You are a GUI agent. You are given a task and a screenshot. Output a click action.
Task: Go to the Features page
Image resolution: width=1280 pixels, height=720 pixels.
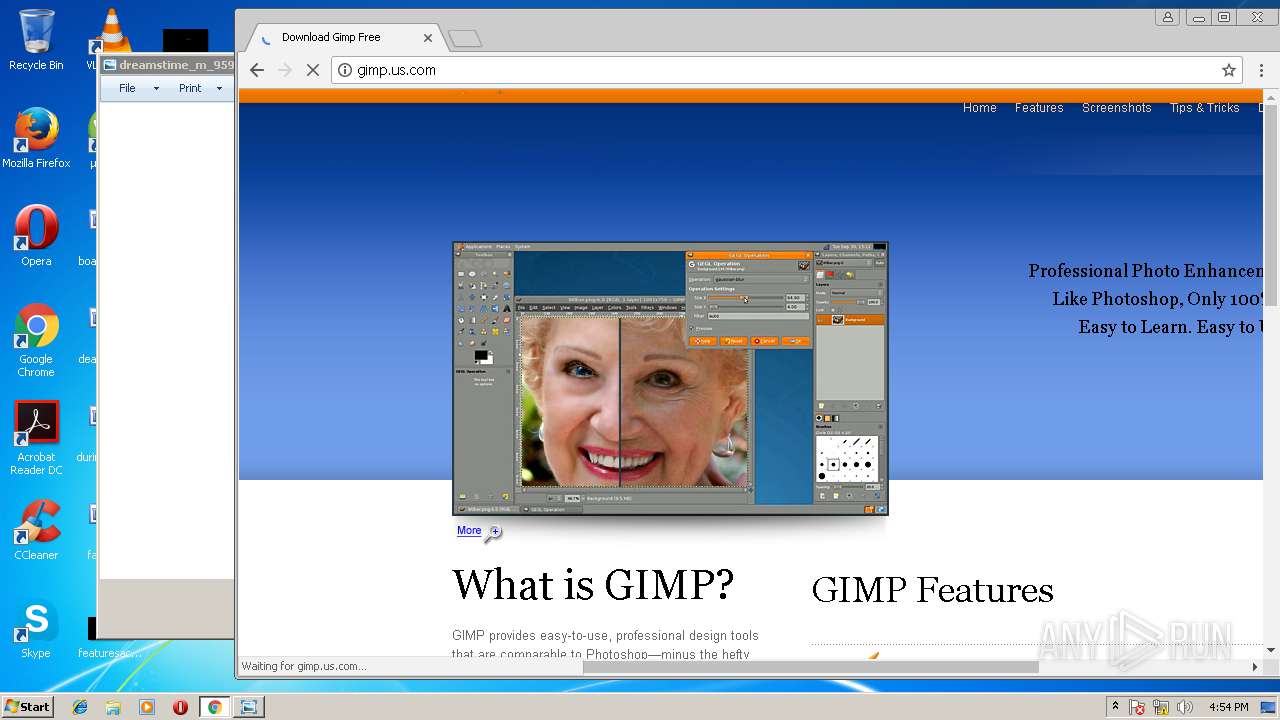click(1039, 108)
